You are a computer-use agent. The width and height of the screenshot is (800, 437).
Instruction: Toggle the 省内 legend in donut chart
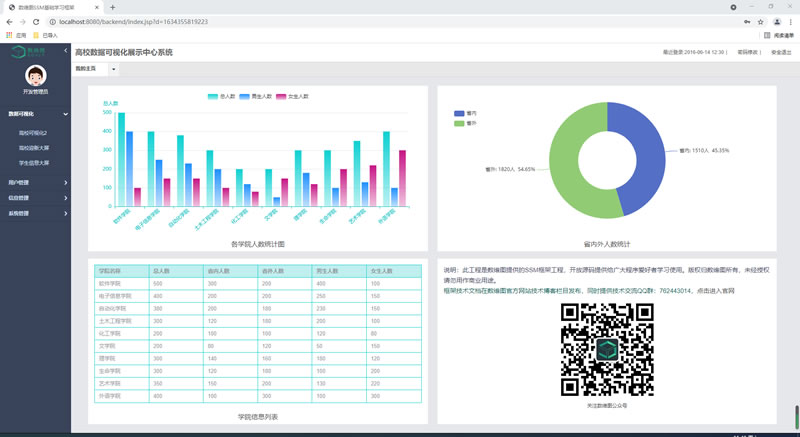pyautogui.click(x=465, y=113)
